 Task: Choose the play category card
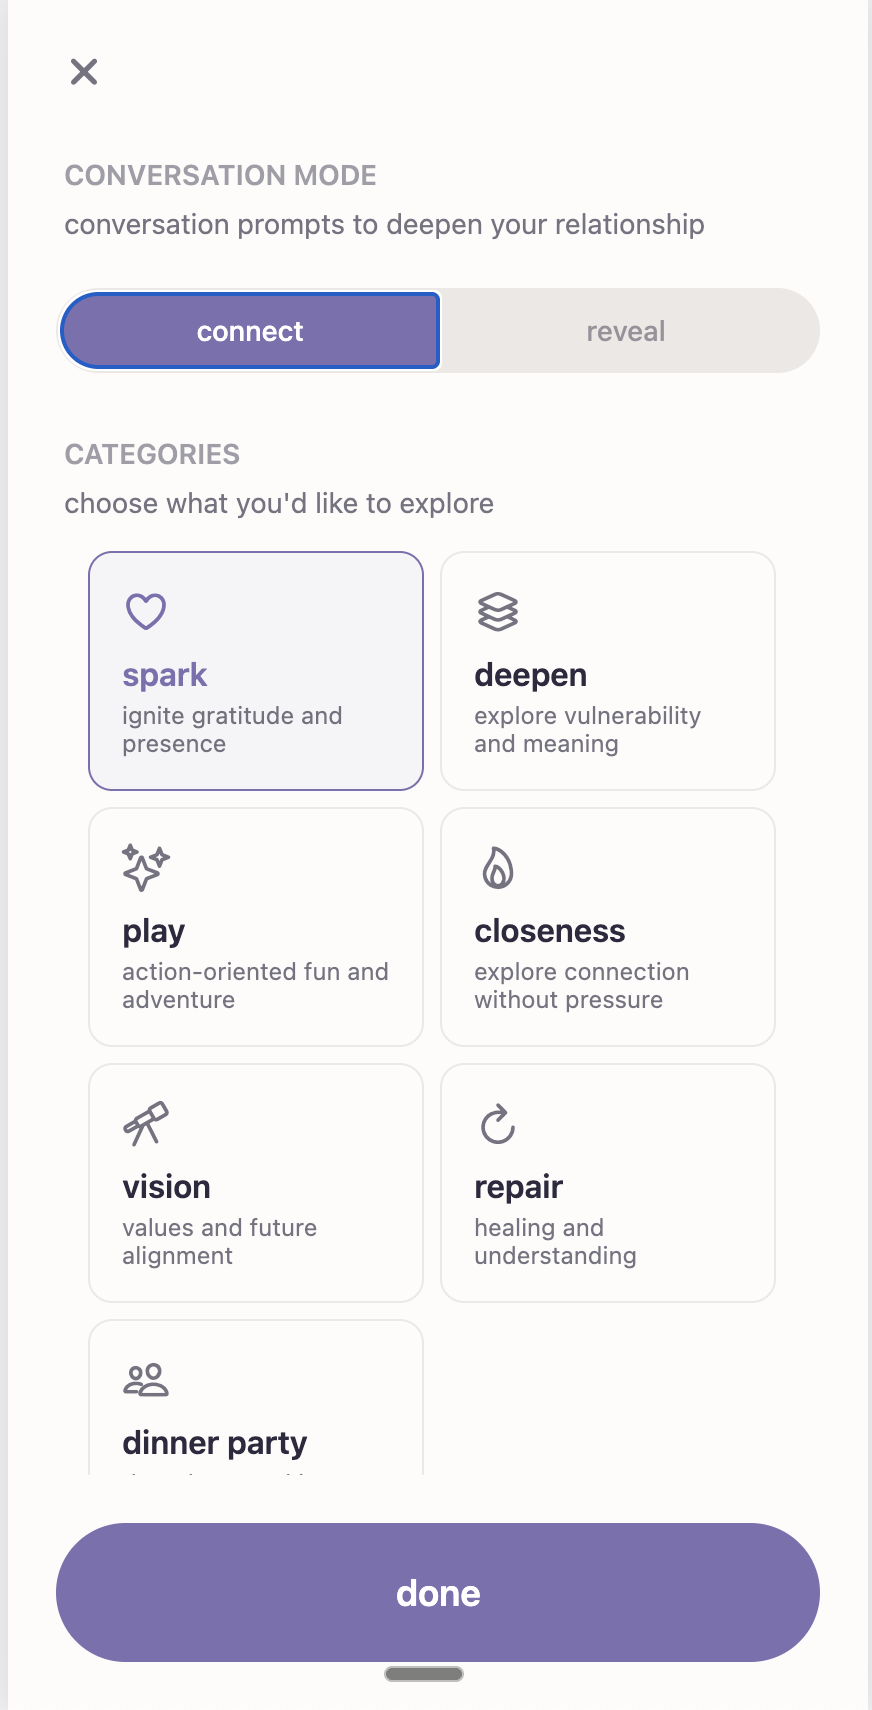255,927
